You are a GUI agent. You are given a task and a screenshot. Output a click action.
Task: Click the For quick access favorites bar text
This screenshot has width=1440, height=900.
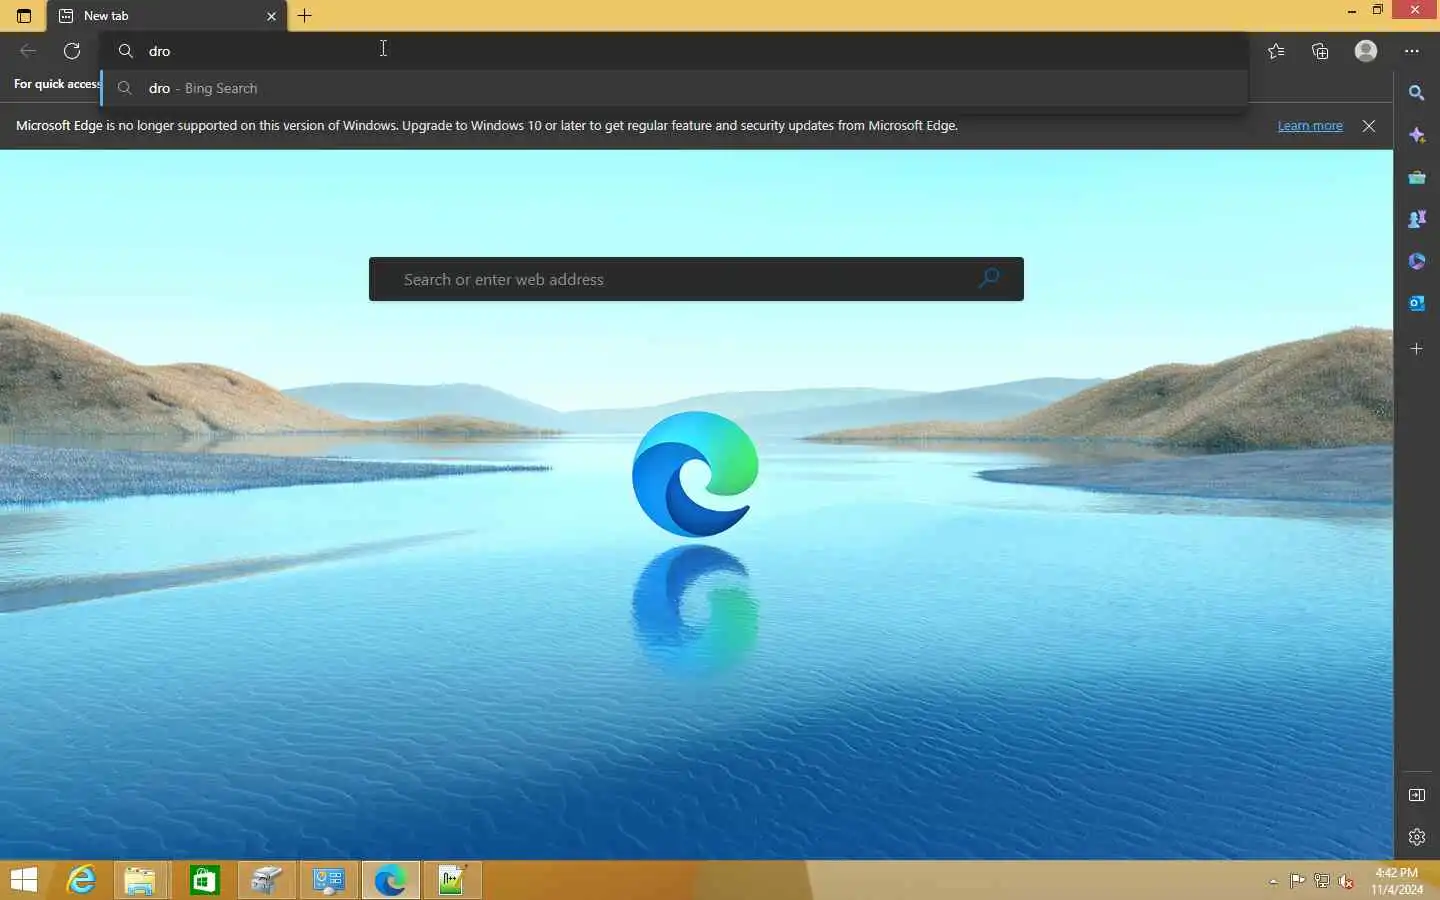[57, 84]
